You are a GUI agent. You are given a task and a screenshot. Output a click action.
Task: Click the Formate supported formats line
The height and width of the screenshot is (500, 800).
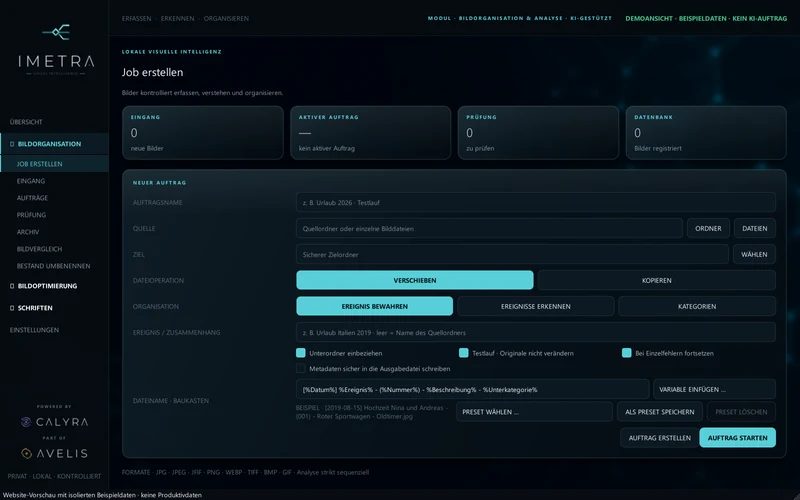coord(245,472)
